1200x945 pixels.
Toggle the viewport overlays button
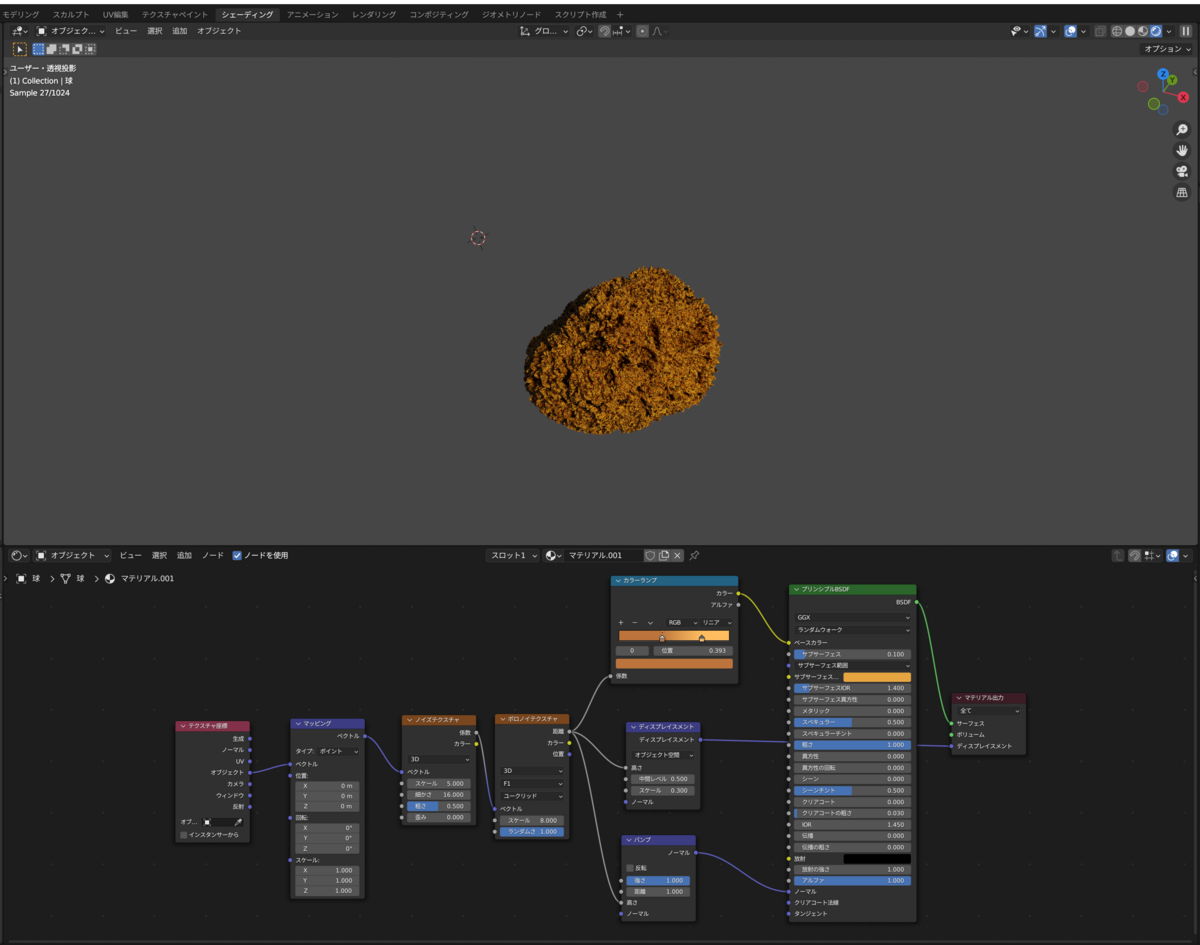click(1071, 31)
